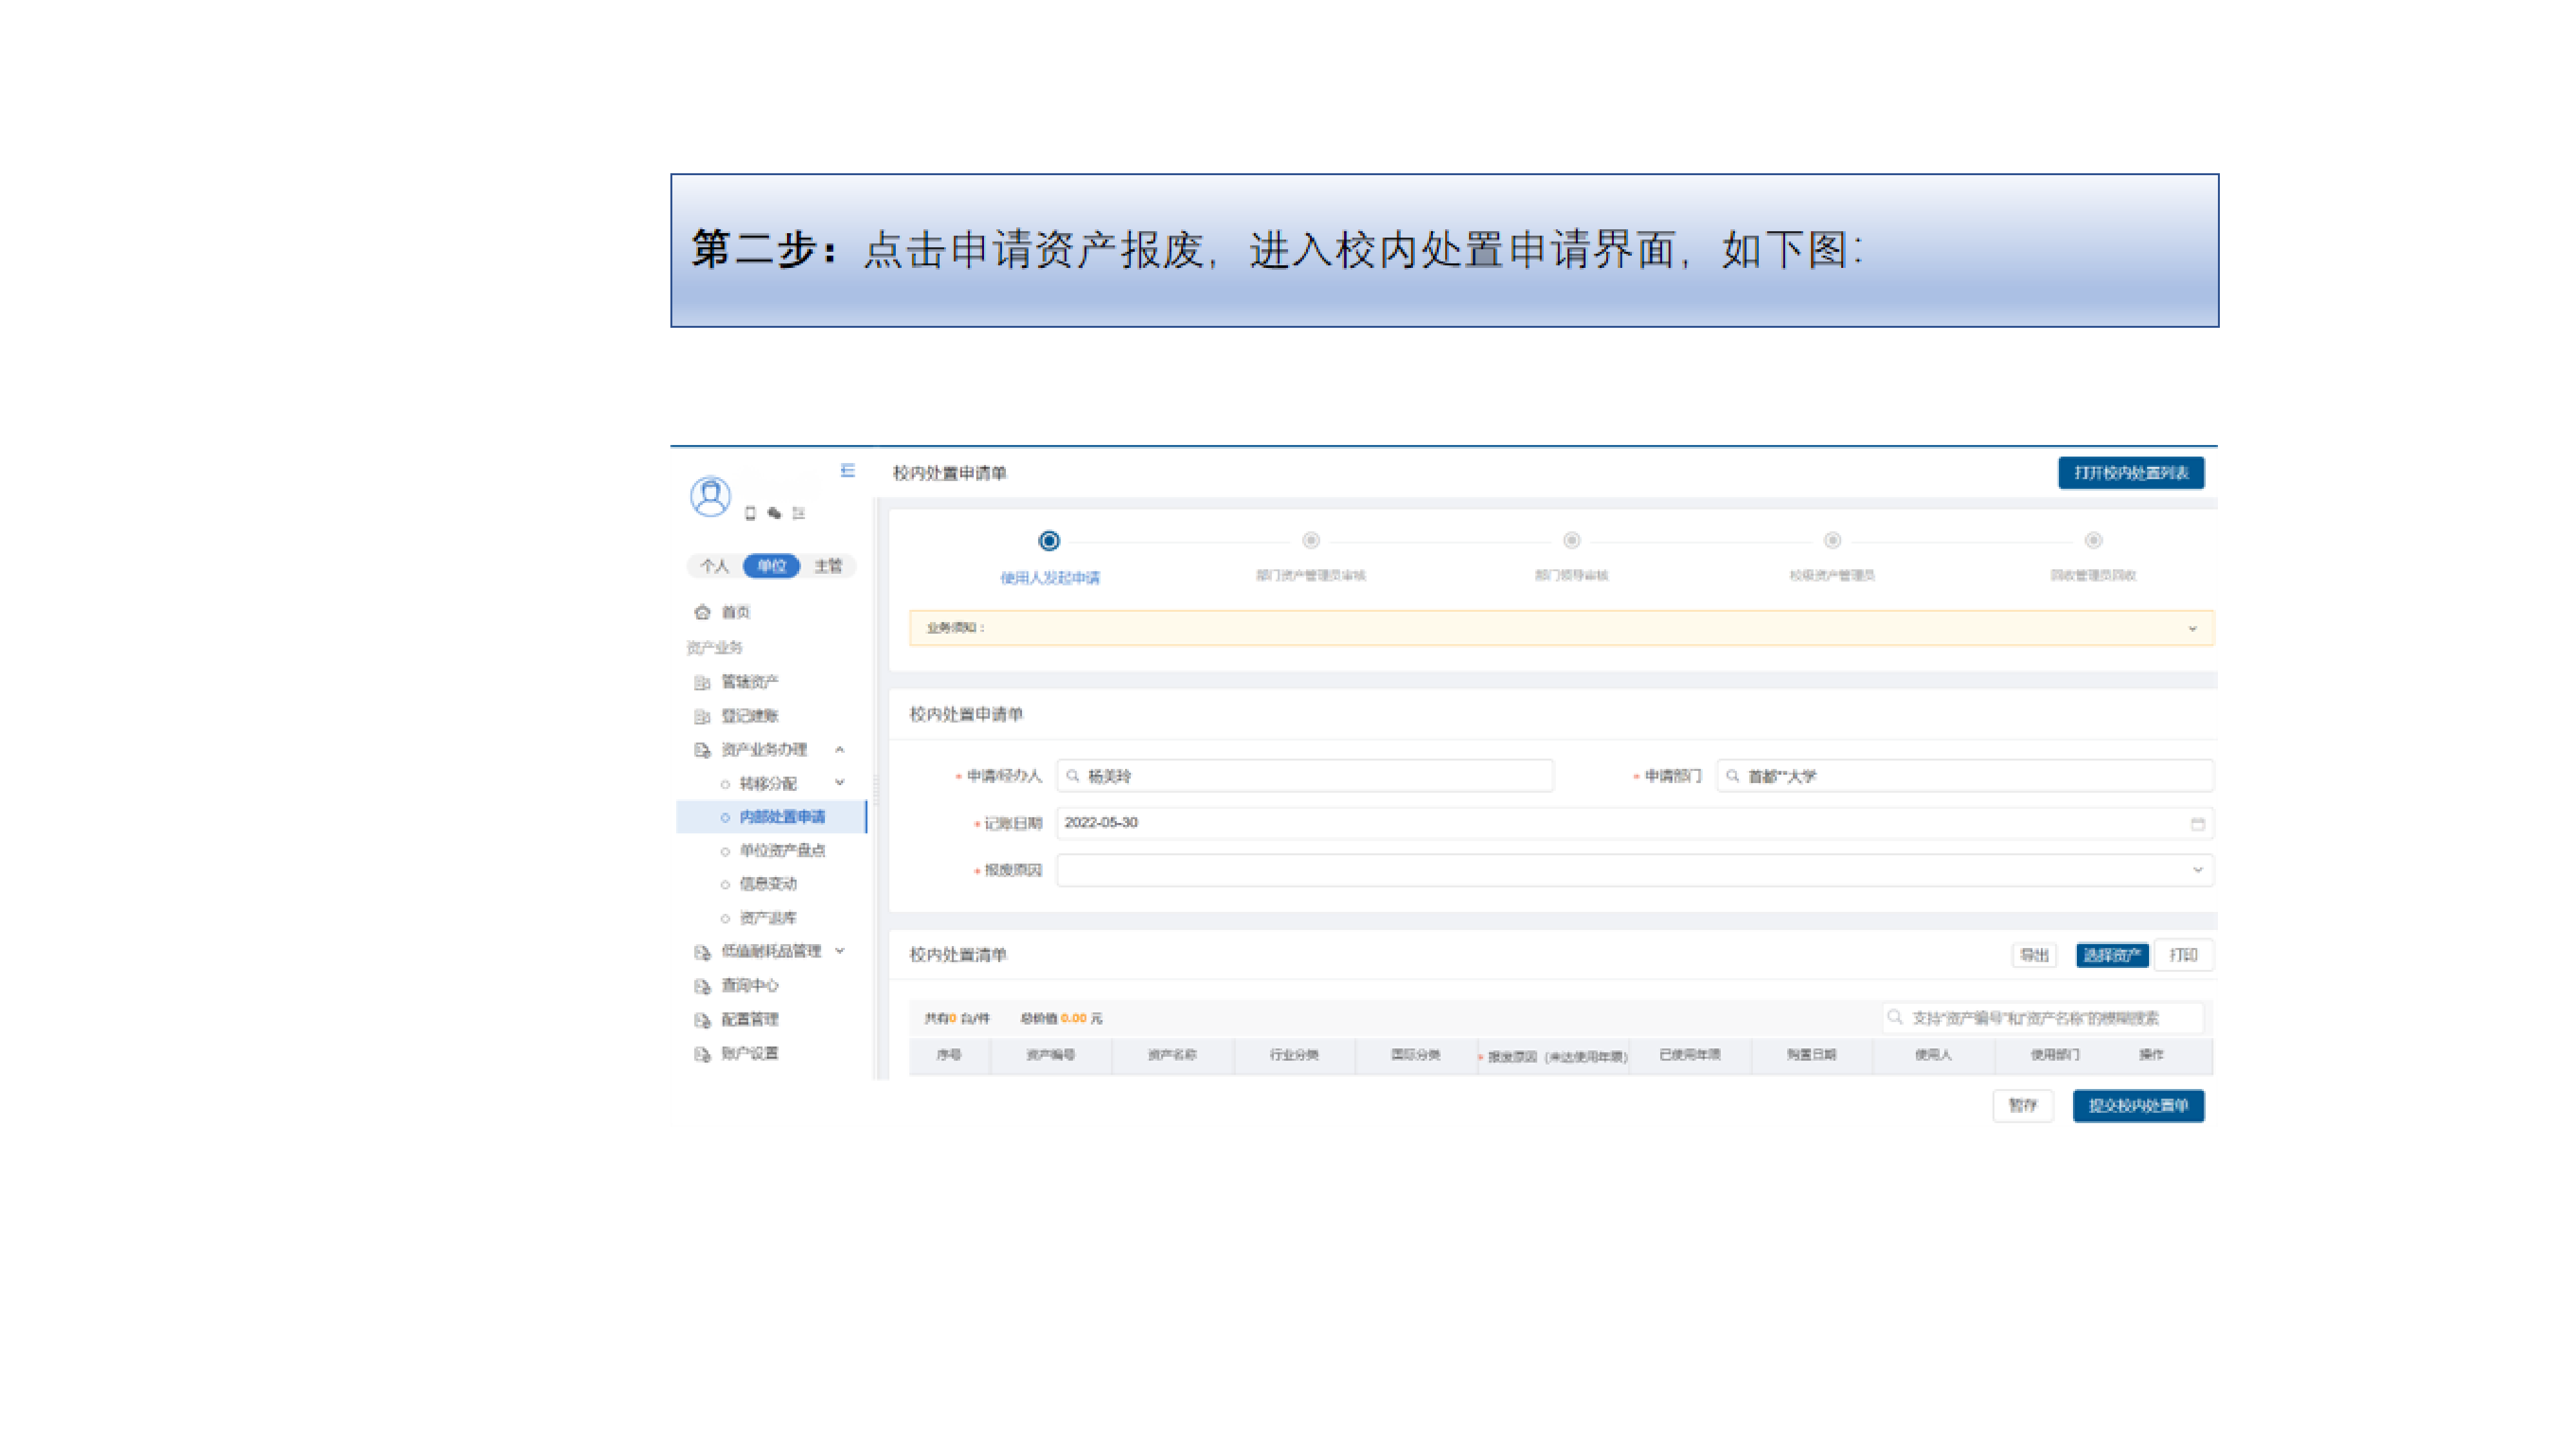Switch role toggle to 主管
Screen dimensions: 2576x1449
pos(828,566)
